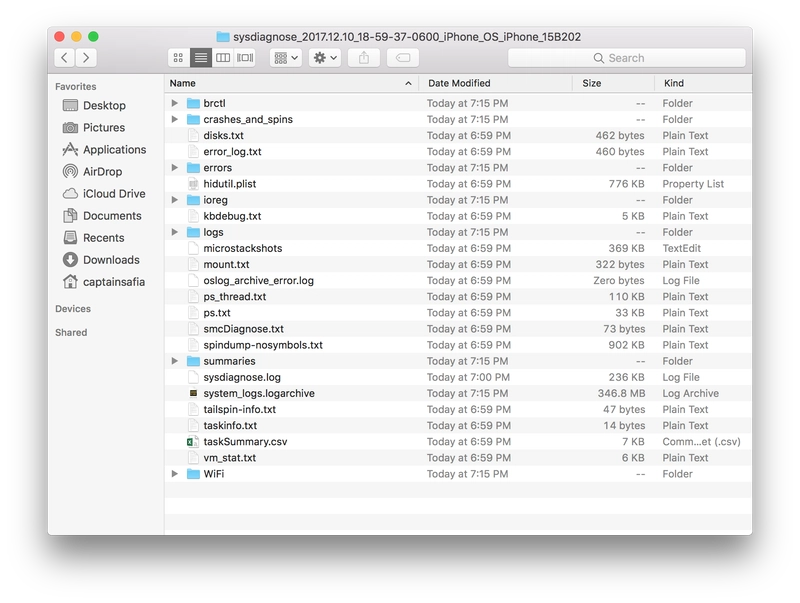Open AirDrop from the sidebar
The height and width of the screenshot is (603, 800).
point(103,172)
